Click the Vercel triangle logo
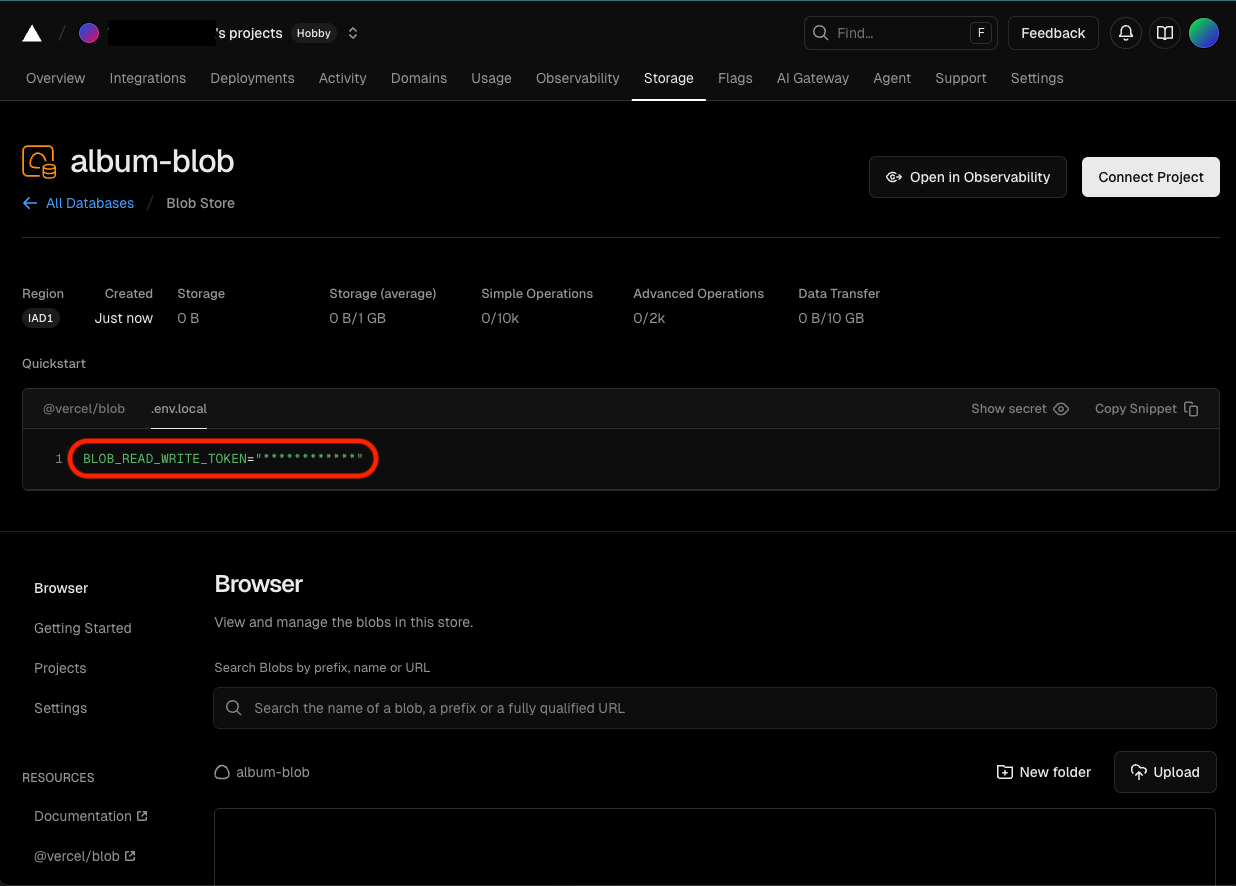The width and height of the screenshot is (1236, 886). pyautogui.click(x=31, y=32)
